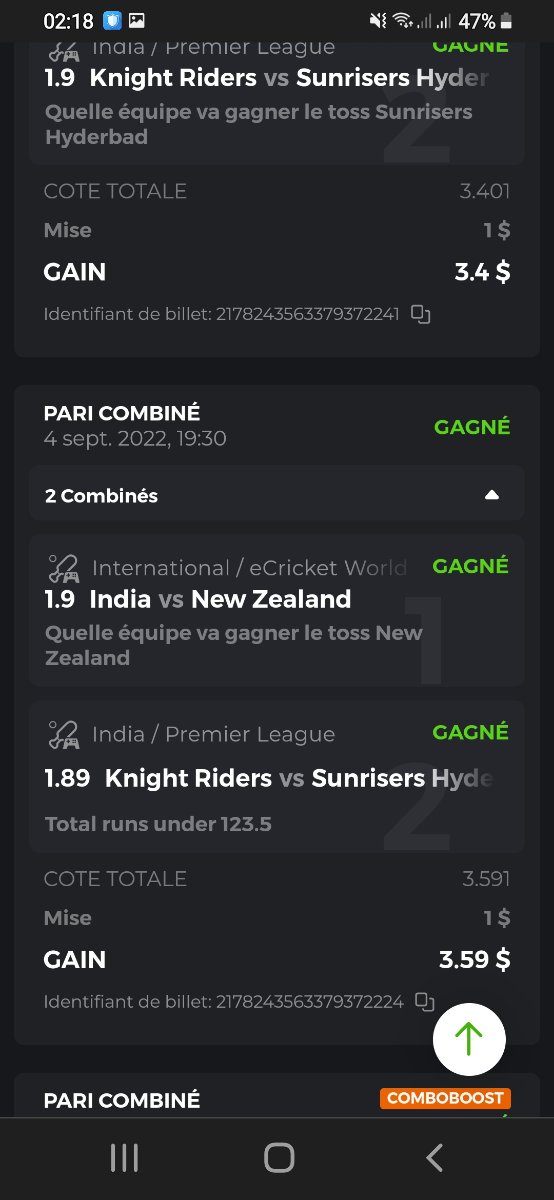Collapse the 2 Combinés arrow
The height and width of the screenshot is (1200, 554).
(x=491, y=495)
